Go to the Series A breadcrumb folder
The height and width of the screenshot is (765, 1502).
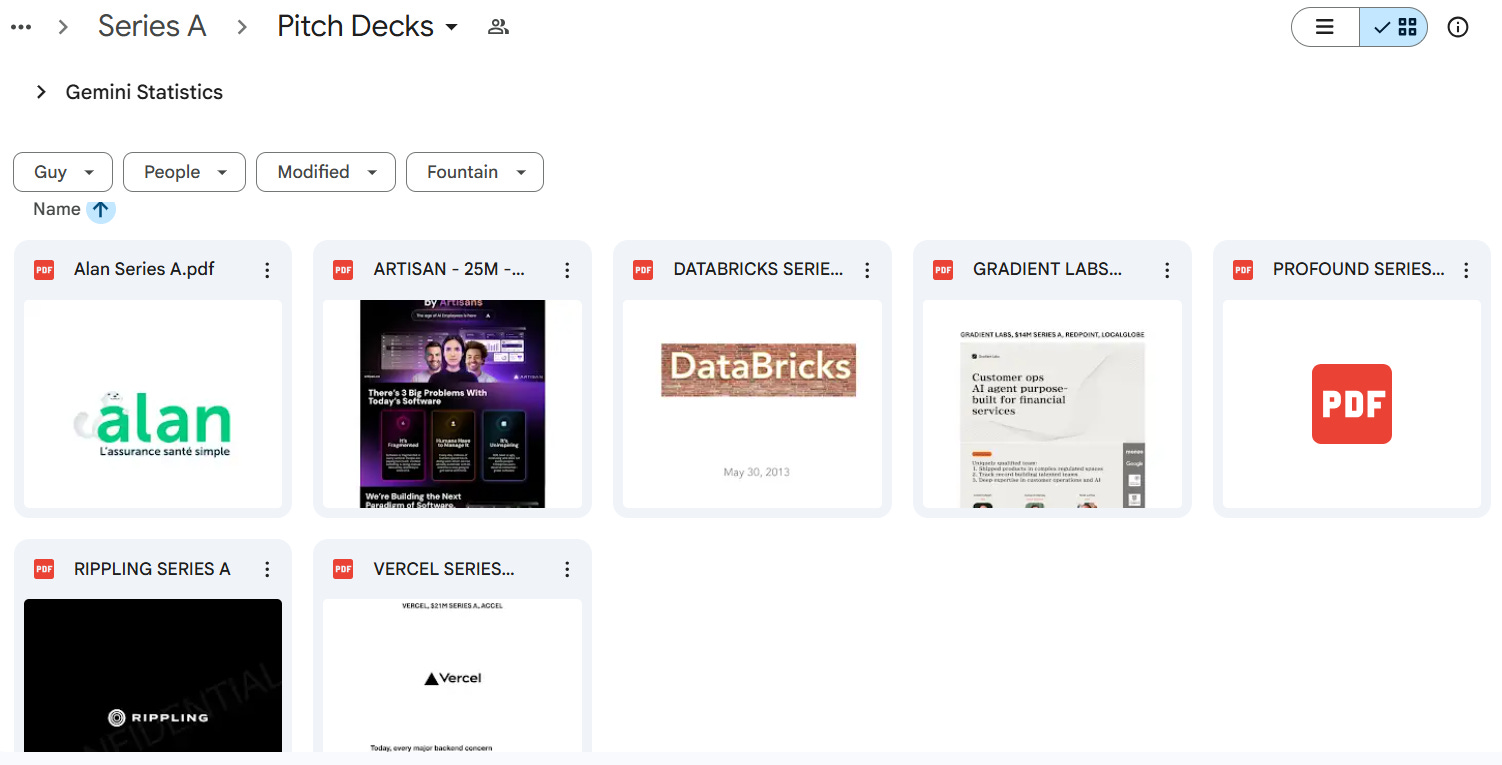tap(152, 26)
